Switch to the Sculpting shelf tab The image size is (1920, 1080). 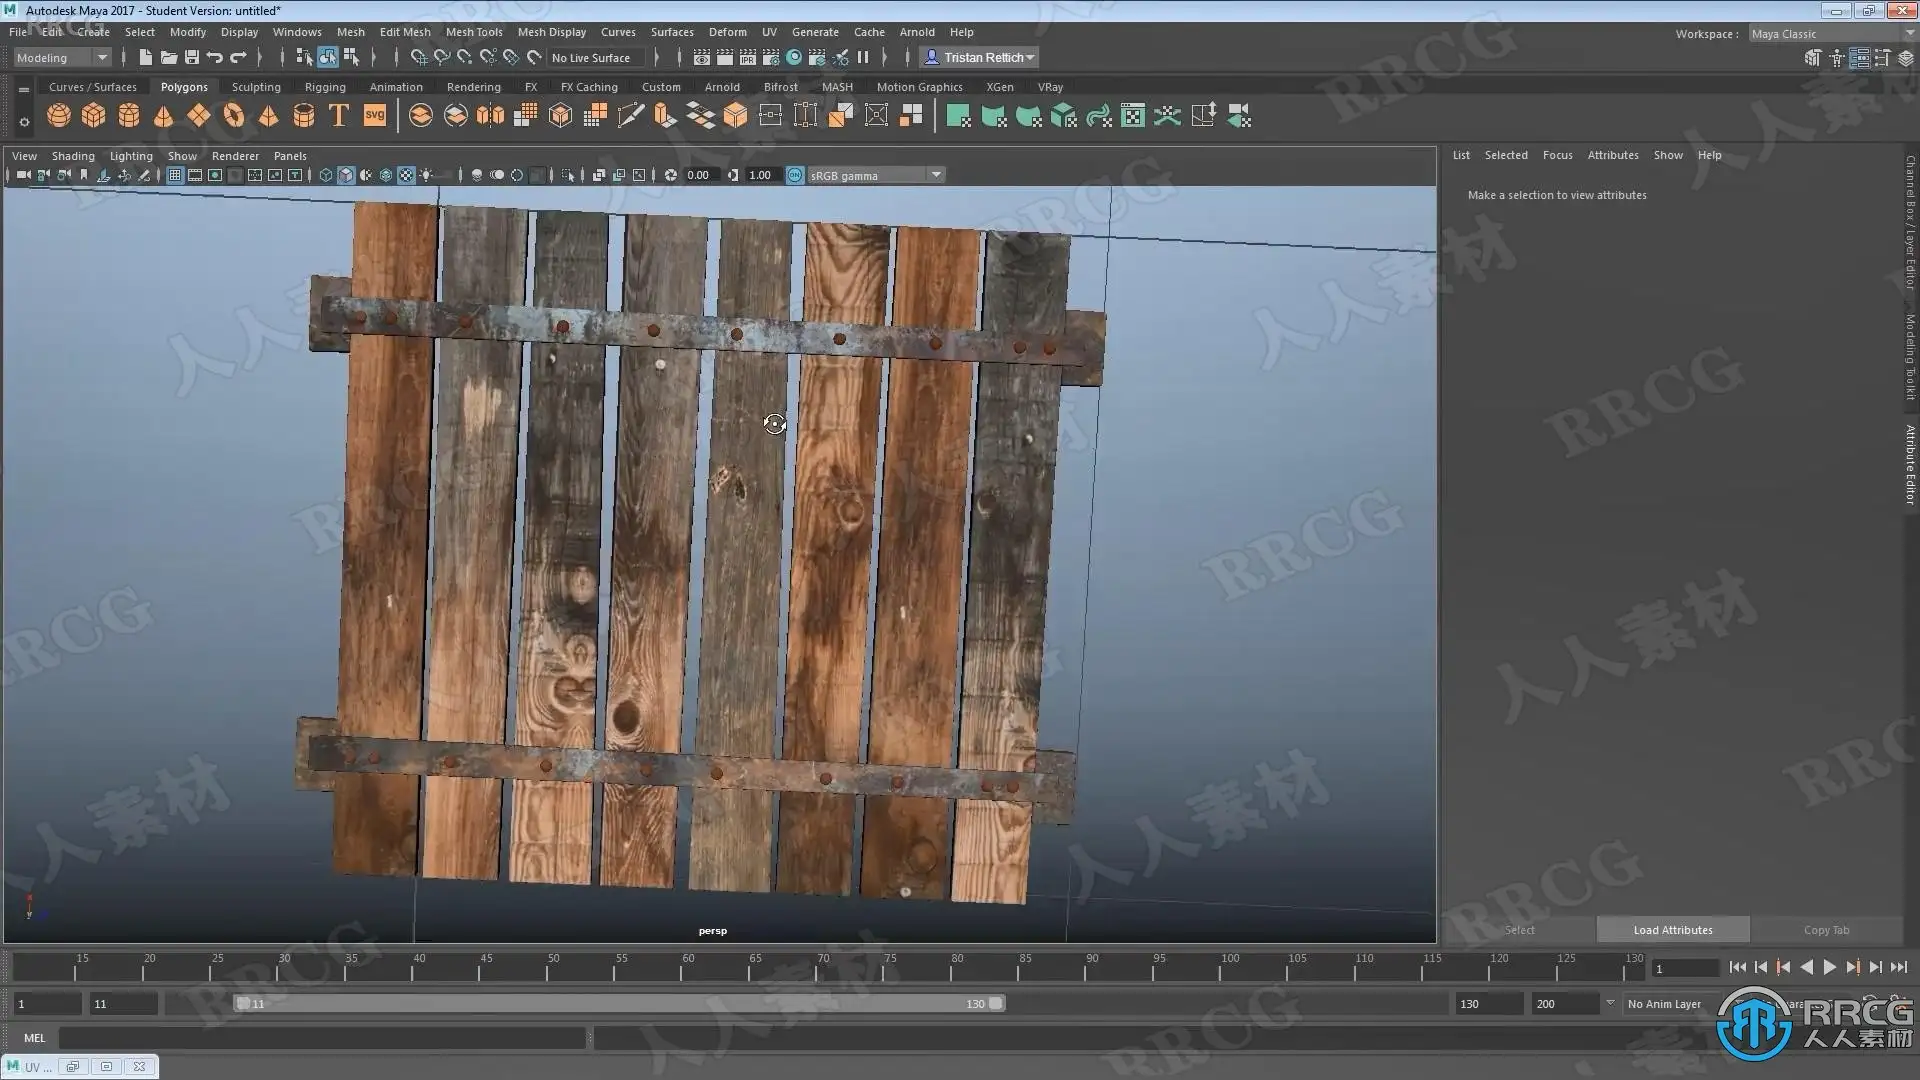(x=256, y=87)
